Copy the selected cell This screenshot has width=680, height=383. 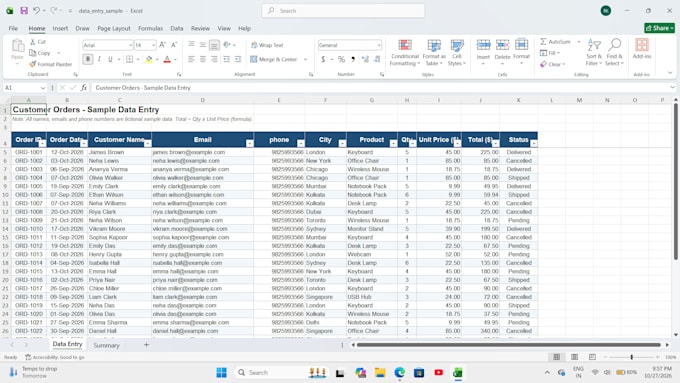click(40, 53)
